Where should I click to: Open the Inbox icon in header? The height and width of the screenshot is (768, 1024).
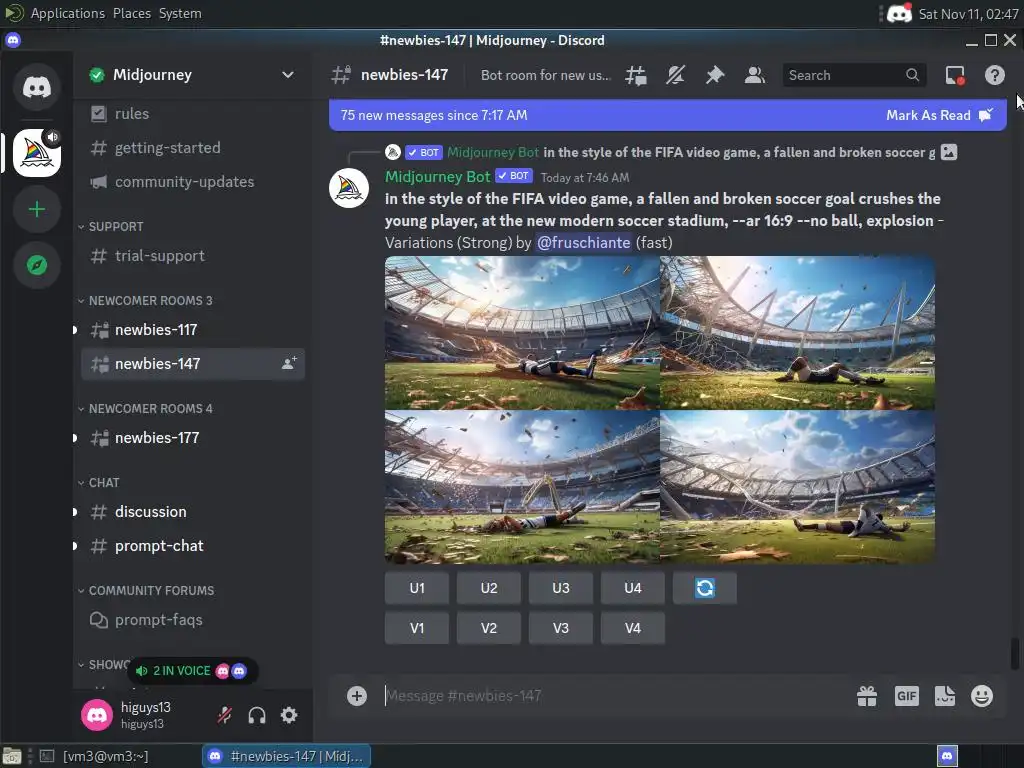[955, 75]
